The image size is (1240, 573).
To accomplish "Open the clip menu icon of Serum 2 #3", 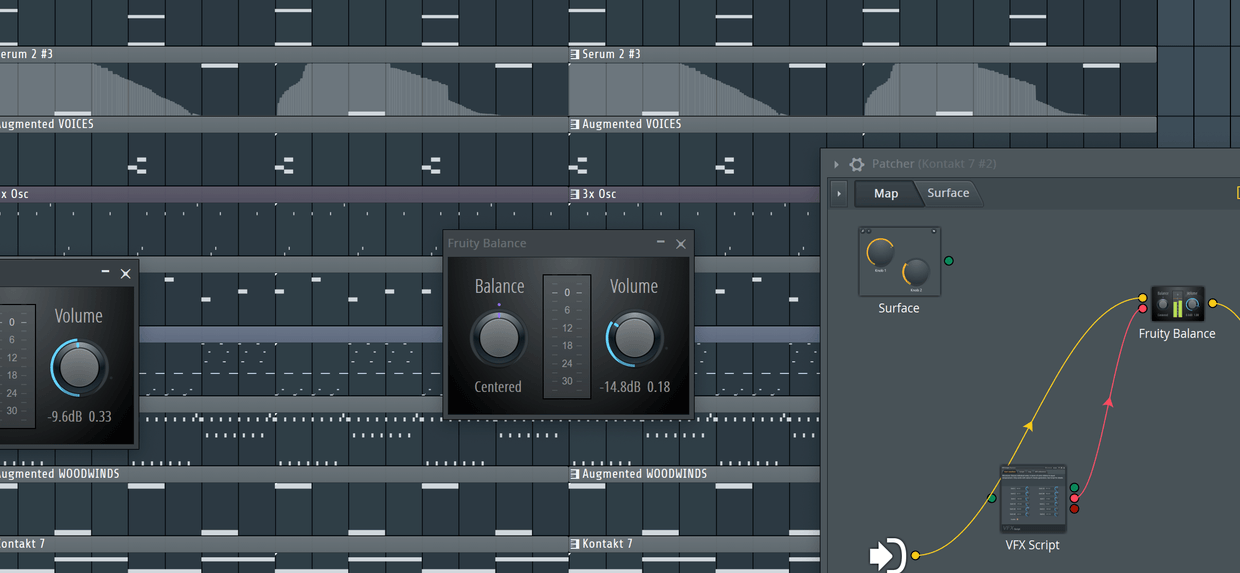I will [x=575, y=54].
